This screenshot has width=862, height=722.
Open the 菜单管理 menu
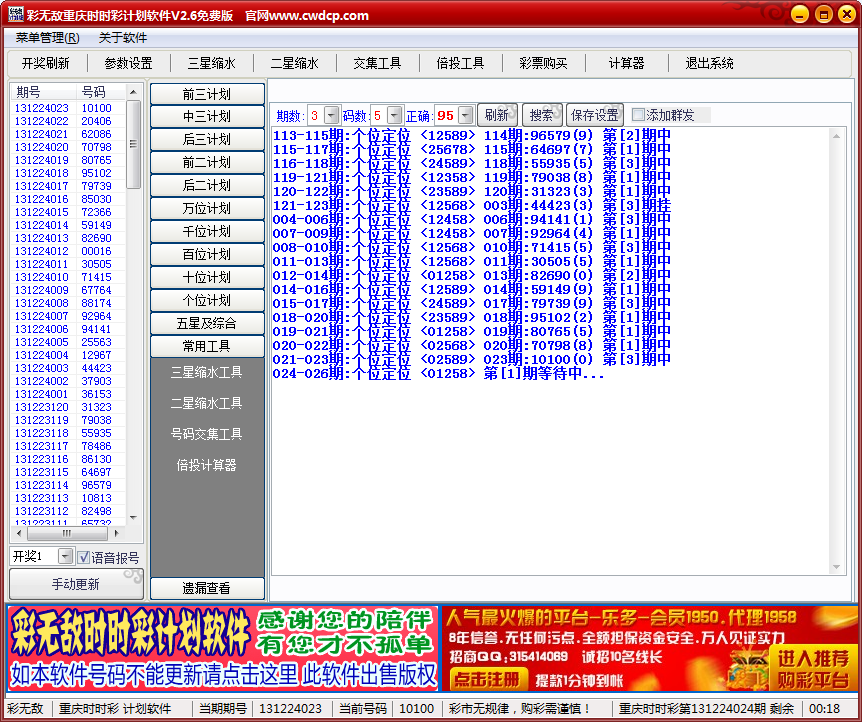(x=47, y=38)
